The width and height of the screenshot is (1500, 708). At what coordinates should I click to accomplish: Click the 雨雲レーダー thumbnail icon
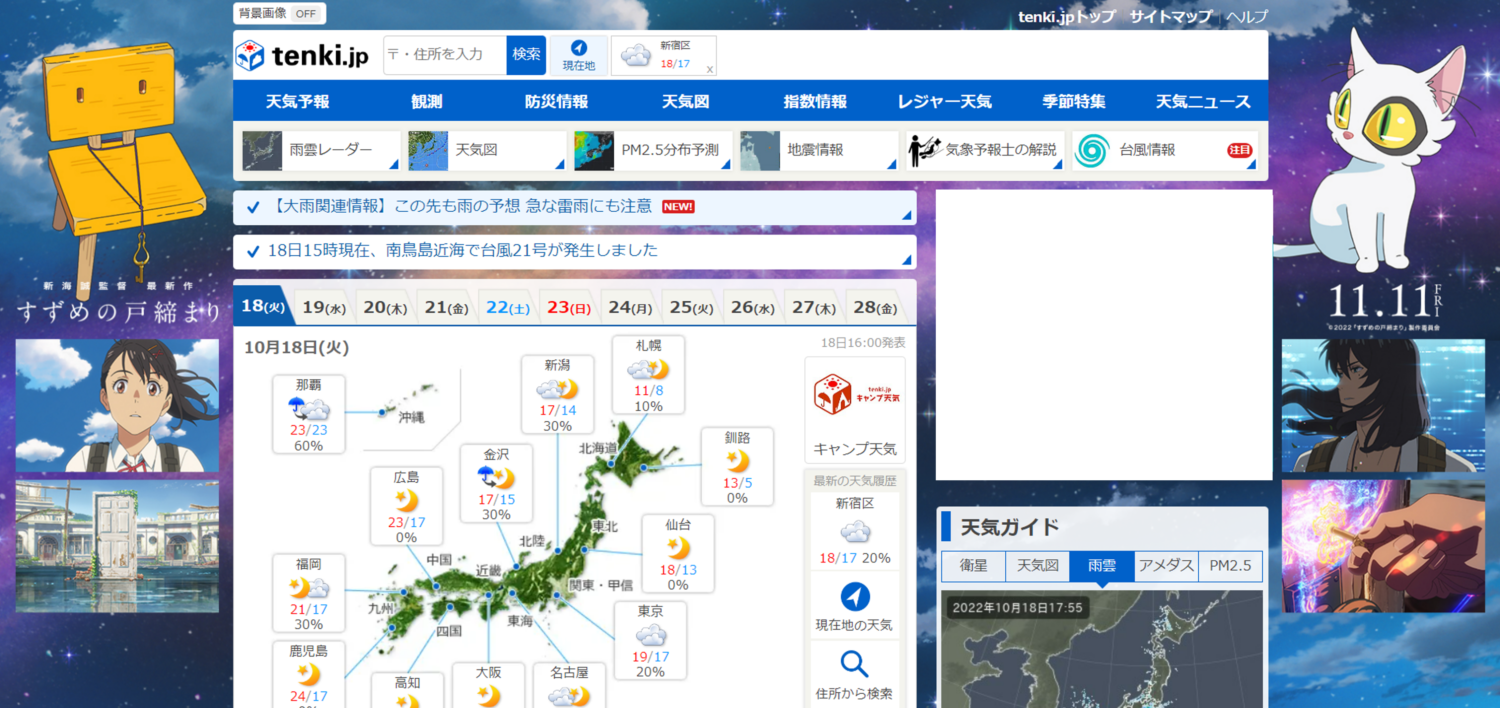[x=263, y=150]
